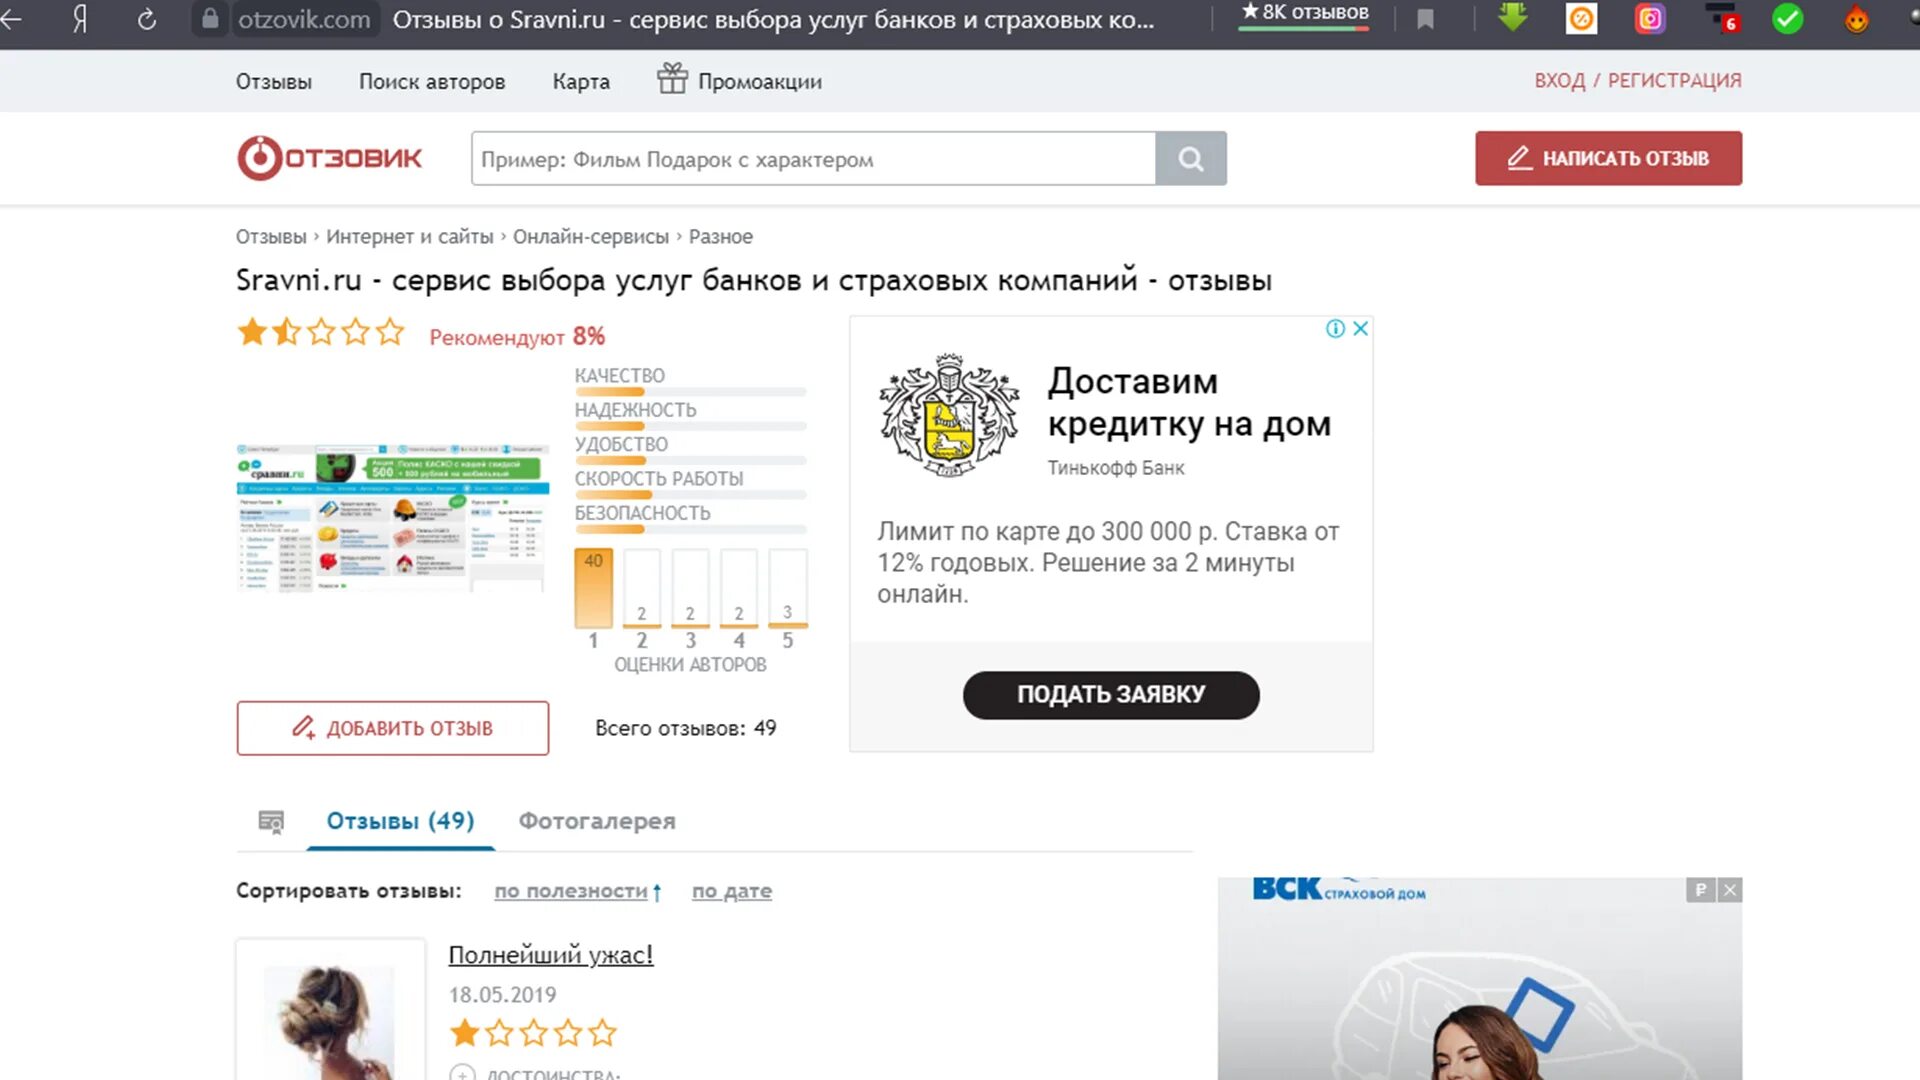The width and height of the screenshot is (1920, 1080).
Task: Click review date 18.05.2019
Action: pos(502,995)
